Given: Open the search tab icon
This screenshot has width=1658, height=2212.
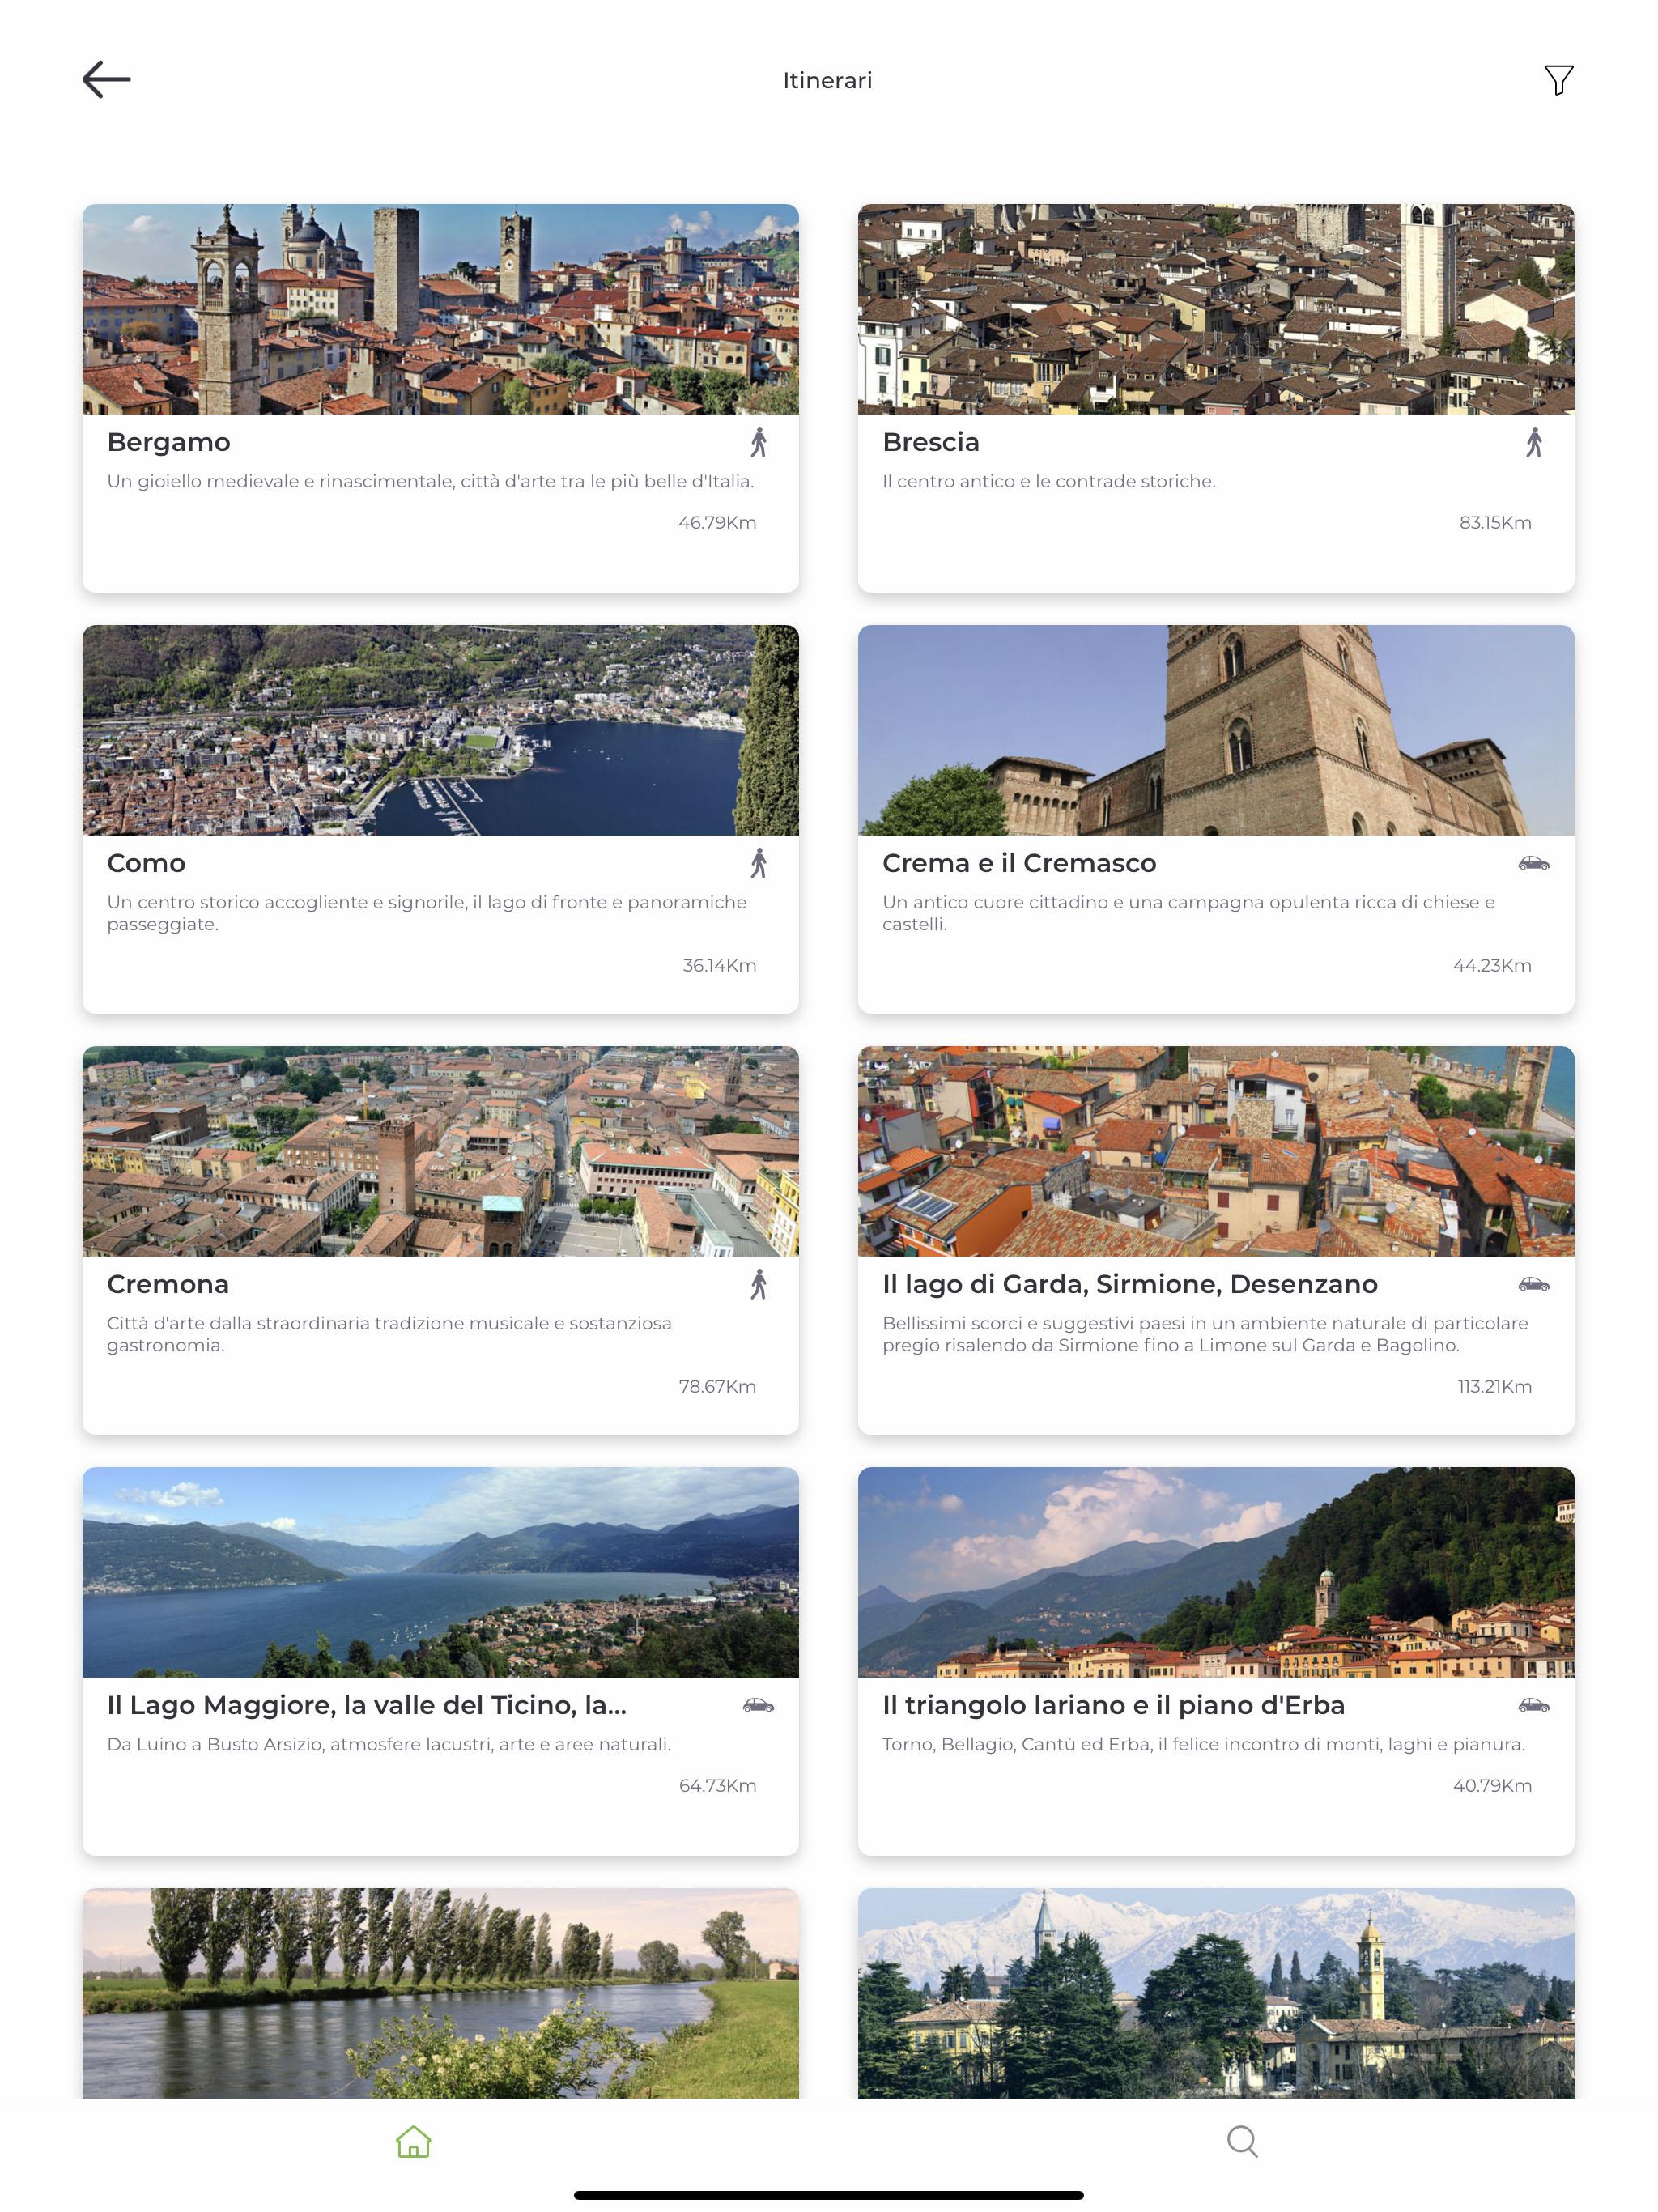Looking at the screenshot, I should pos(1242,2141).
